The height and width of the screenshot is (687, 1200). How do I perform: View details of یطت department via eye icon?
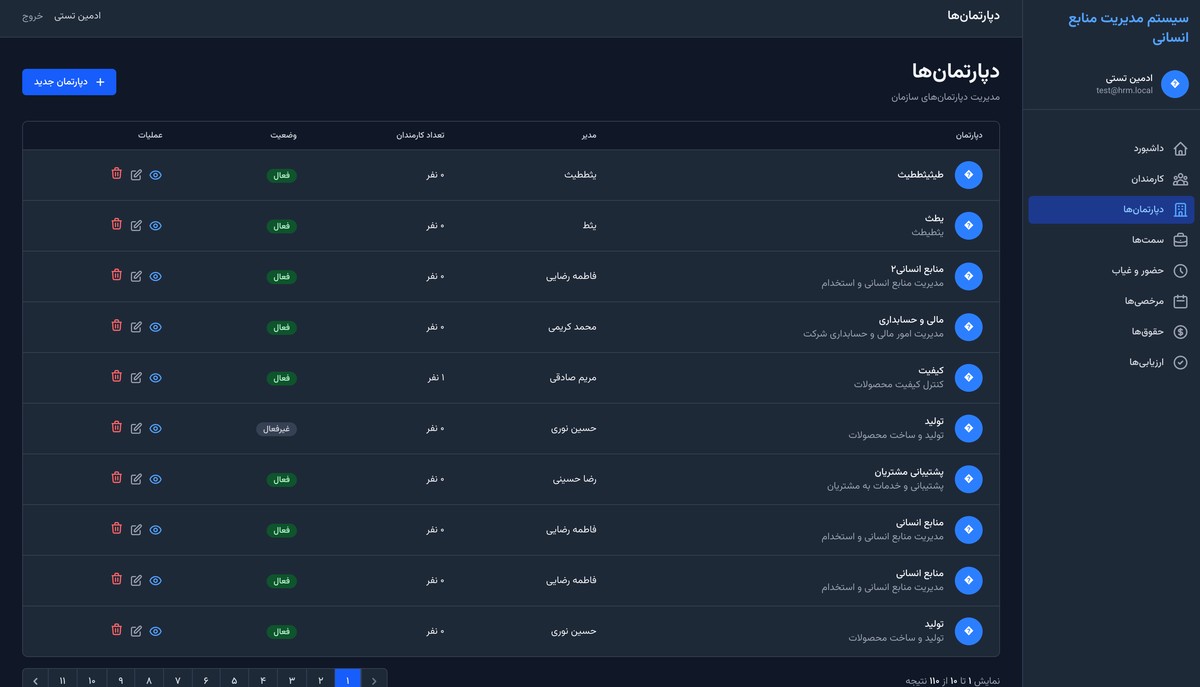pyautogui.click(x=155, y=226)
